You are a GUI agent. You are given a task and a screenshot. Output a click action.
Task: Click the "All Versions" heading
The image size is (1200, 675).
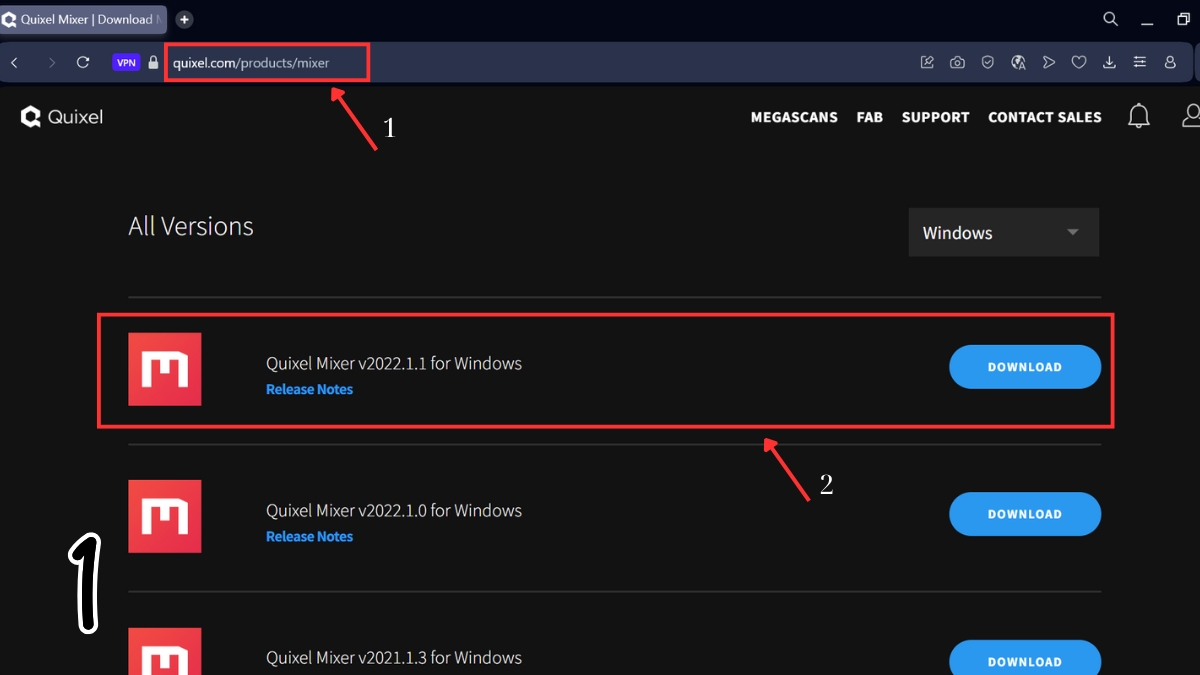pos(191,226)
